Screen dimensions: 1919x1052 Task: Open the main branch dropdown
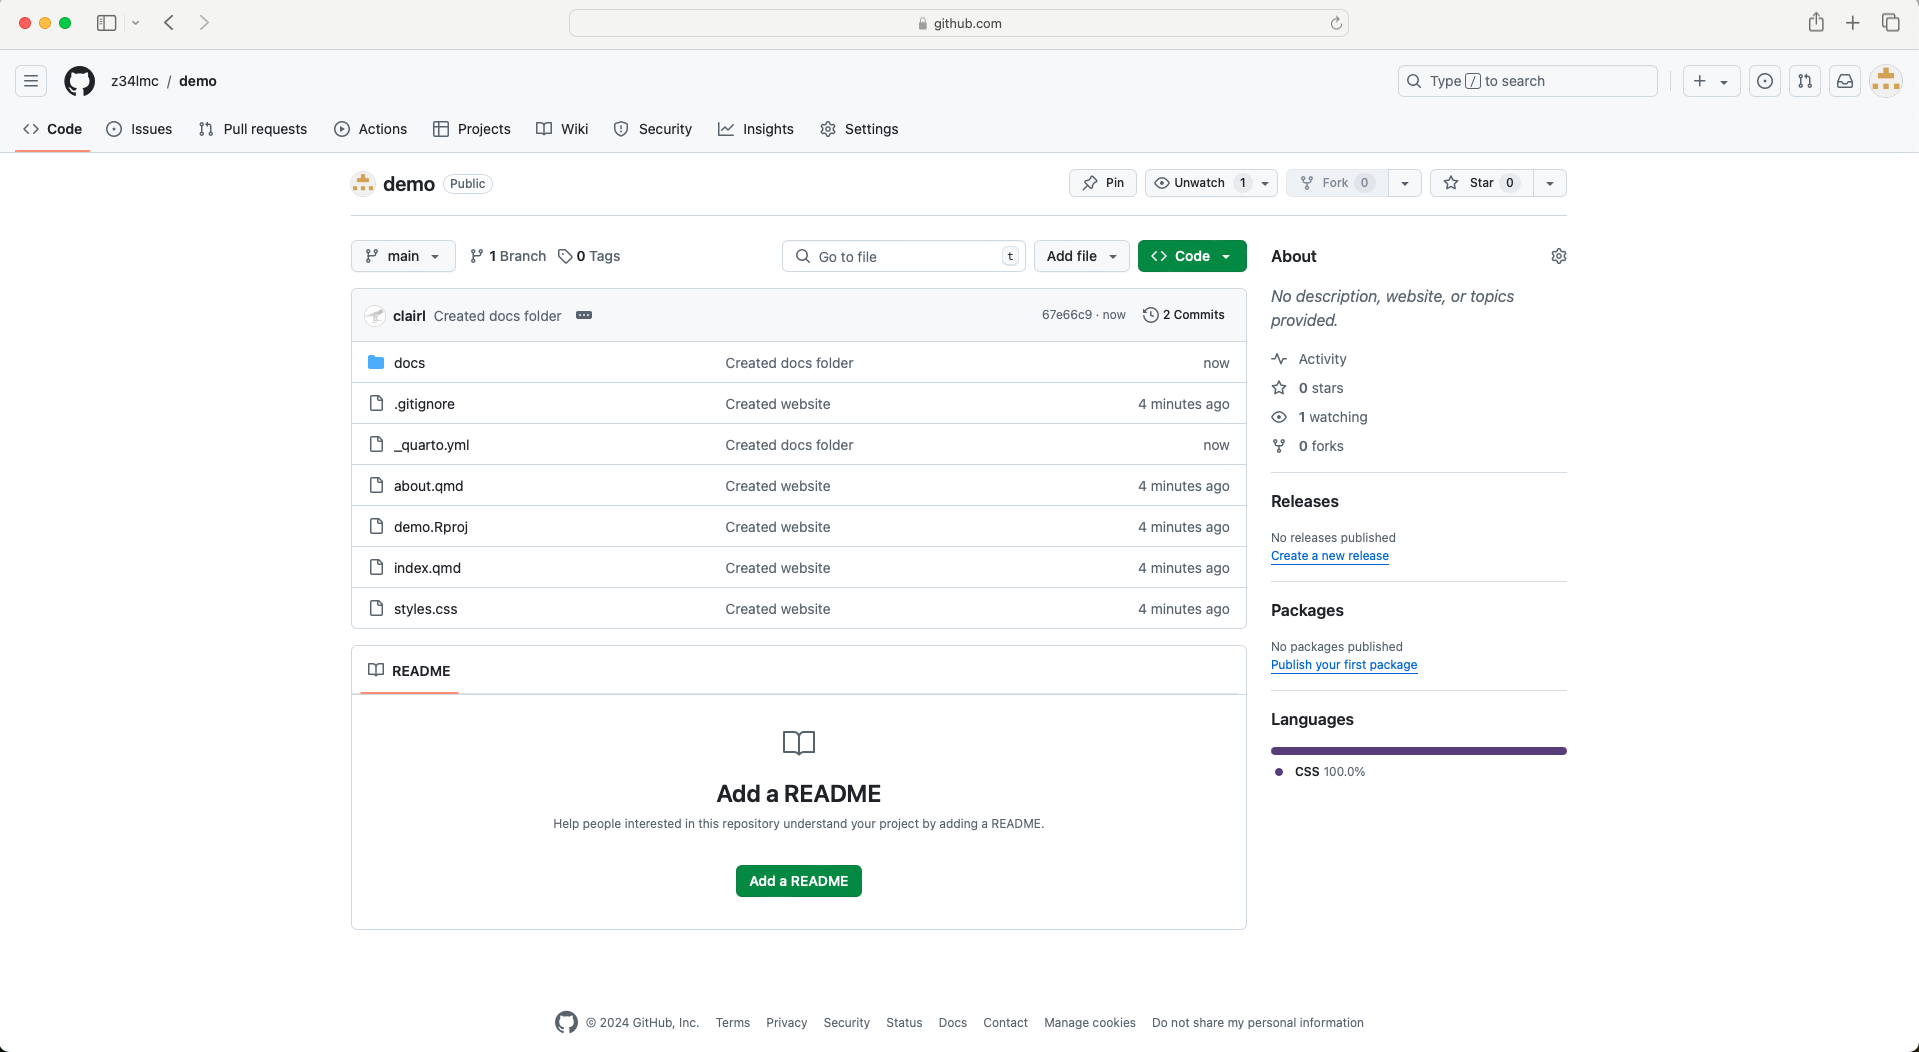coord(403,256)
